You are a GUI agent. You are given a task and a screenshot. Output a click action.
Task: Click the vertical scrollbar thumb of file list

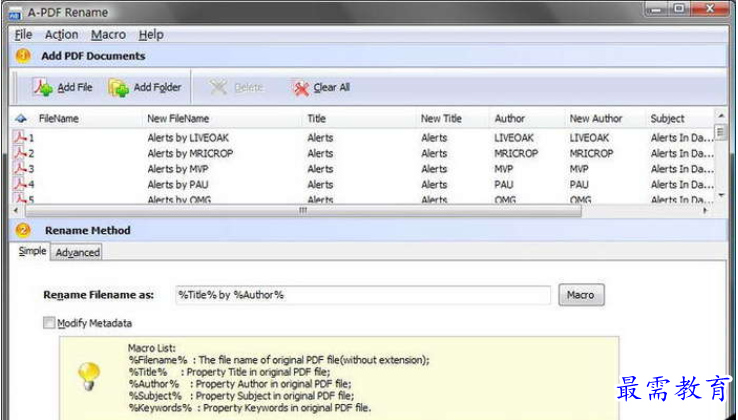click(721, 131)
